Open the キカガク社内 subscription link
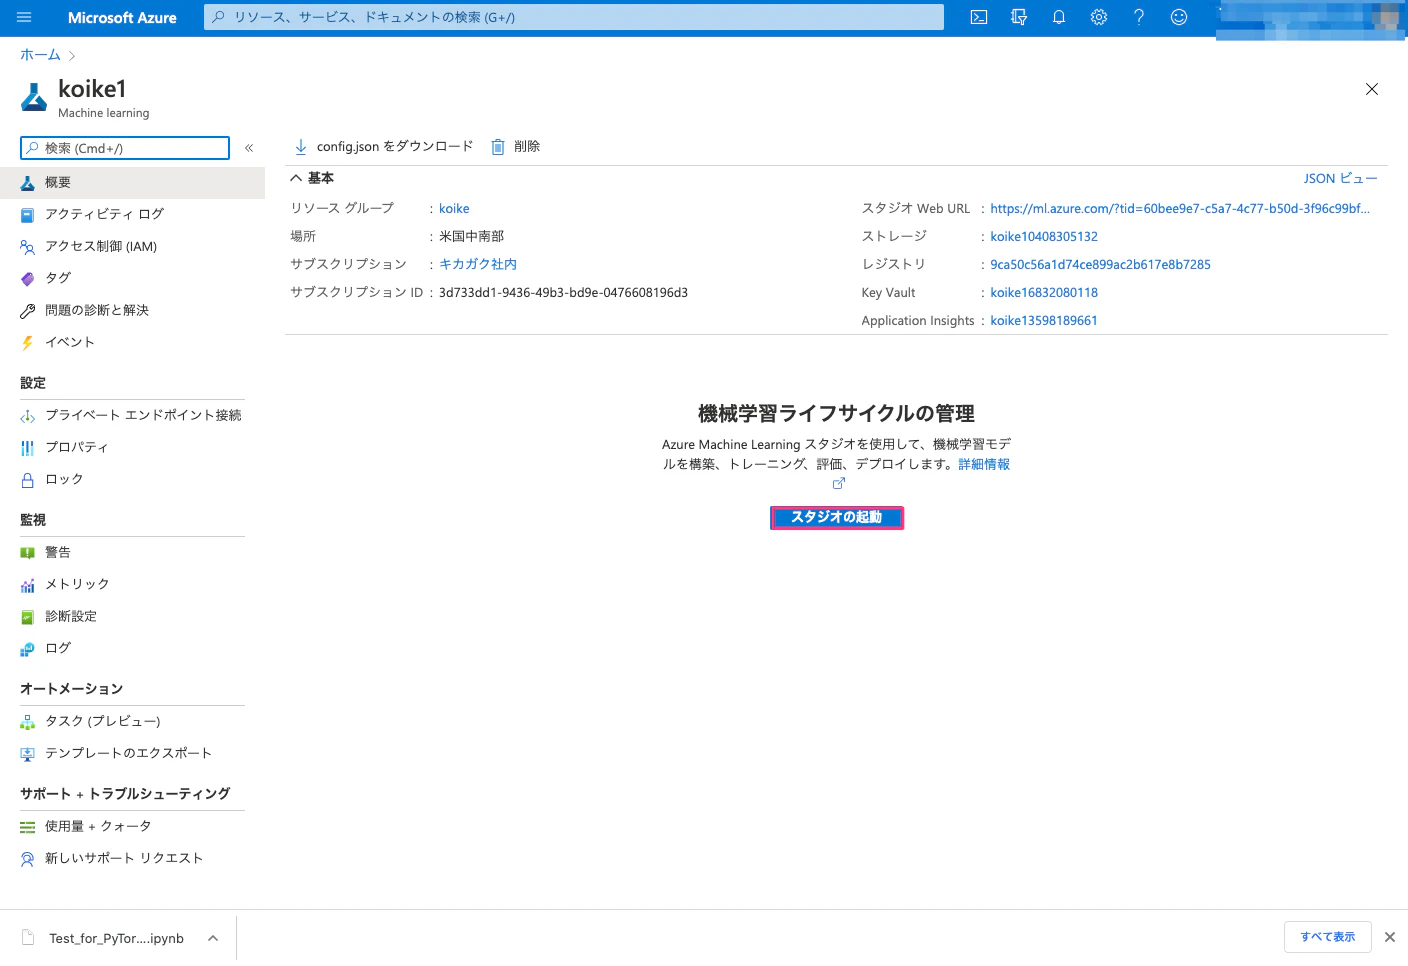 click(478, 264)
